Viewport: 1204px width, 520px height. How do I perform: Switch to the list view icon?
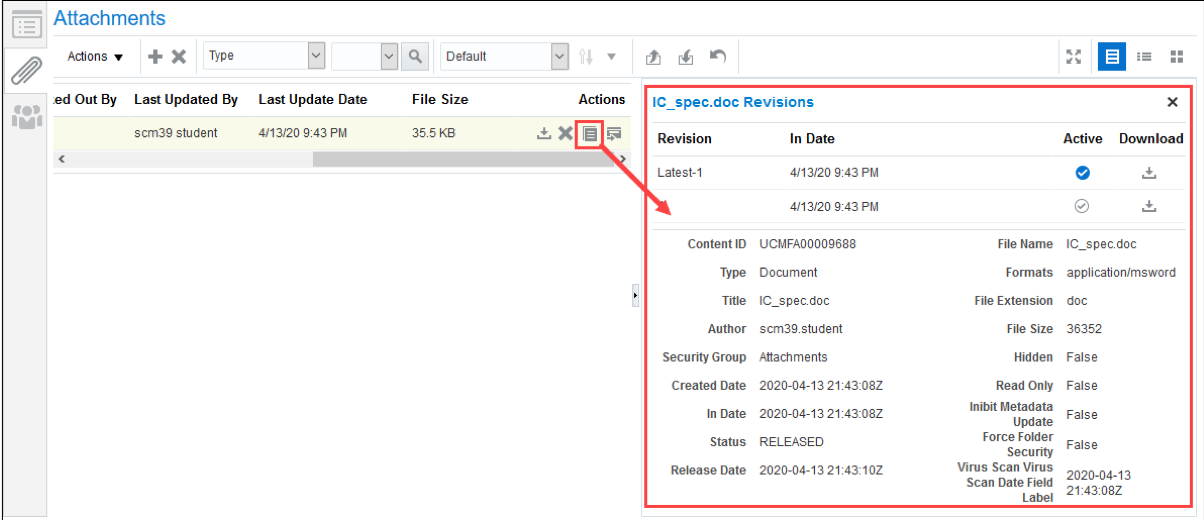tap(1145, 57)
